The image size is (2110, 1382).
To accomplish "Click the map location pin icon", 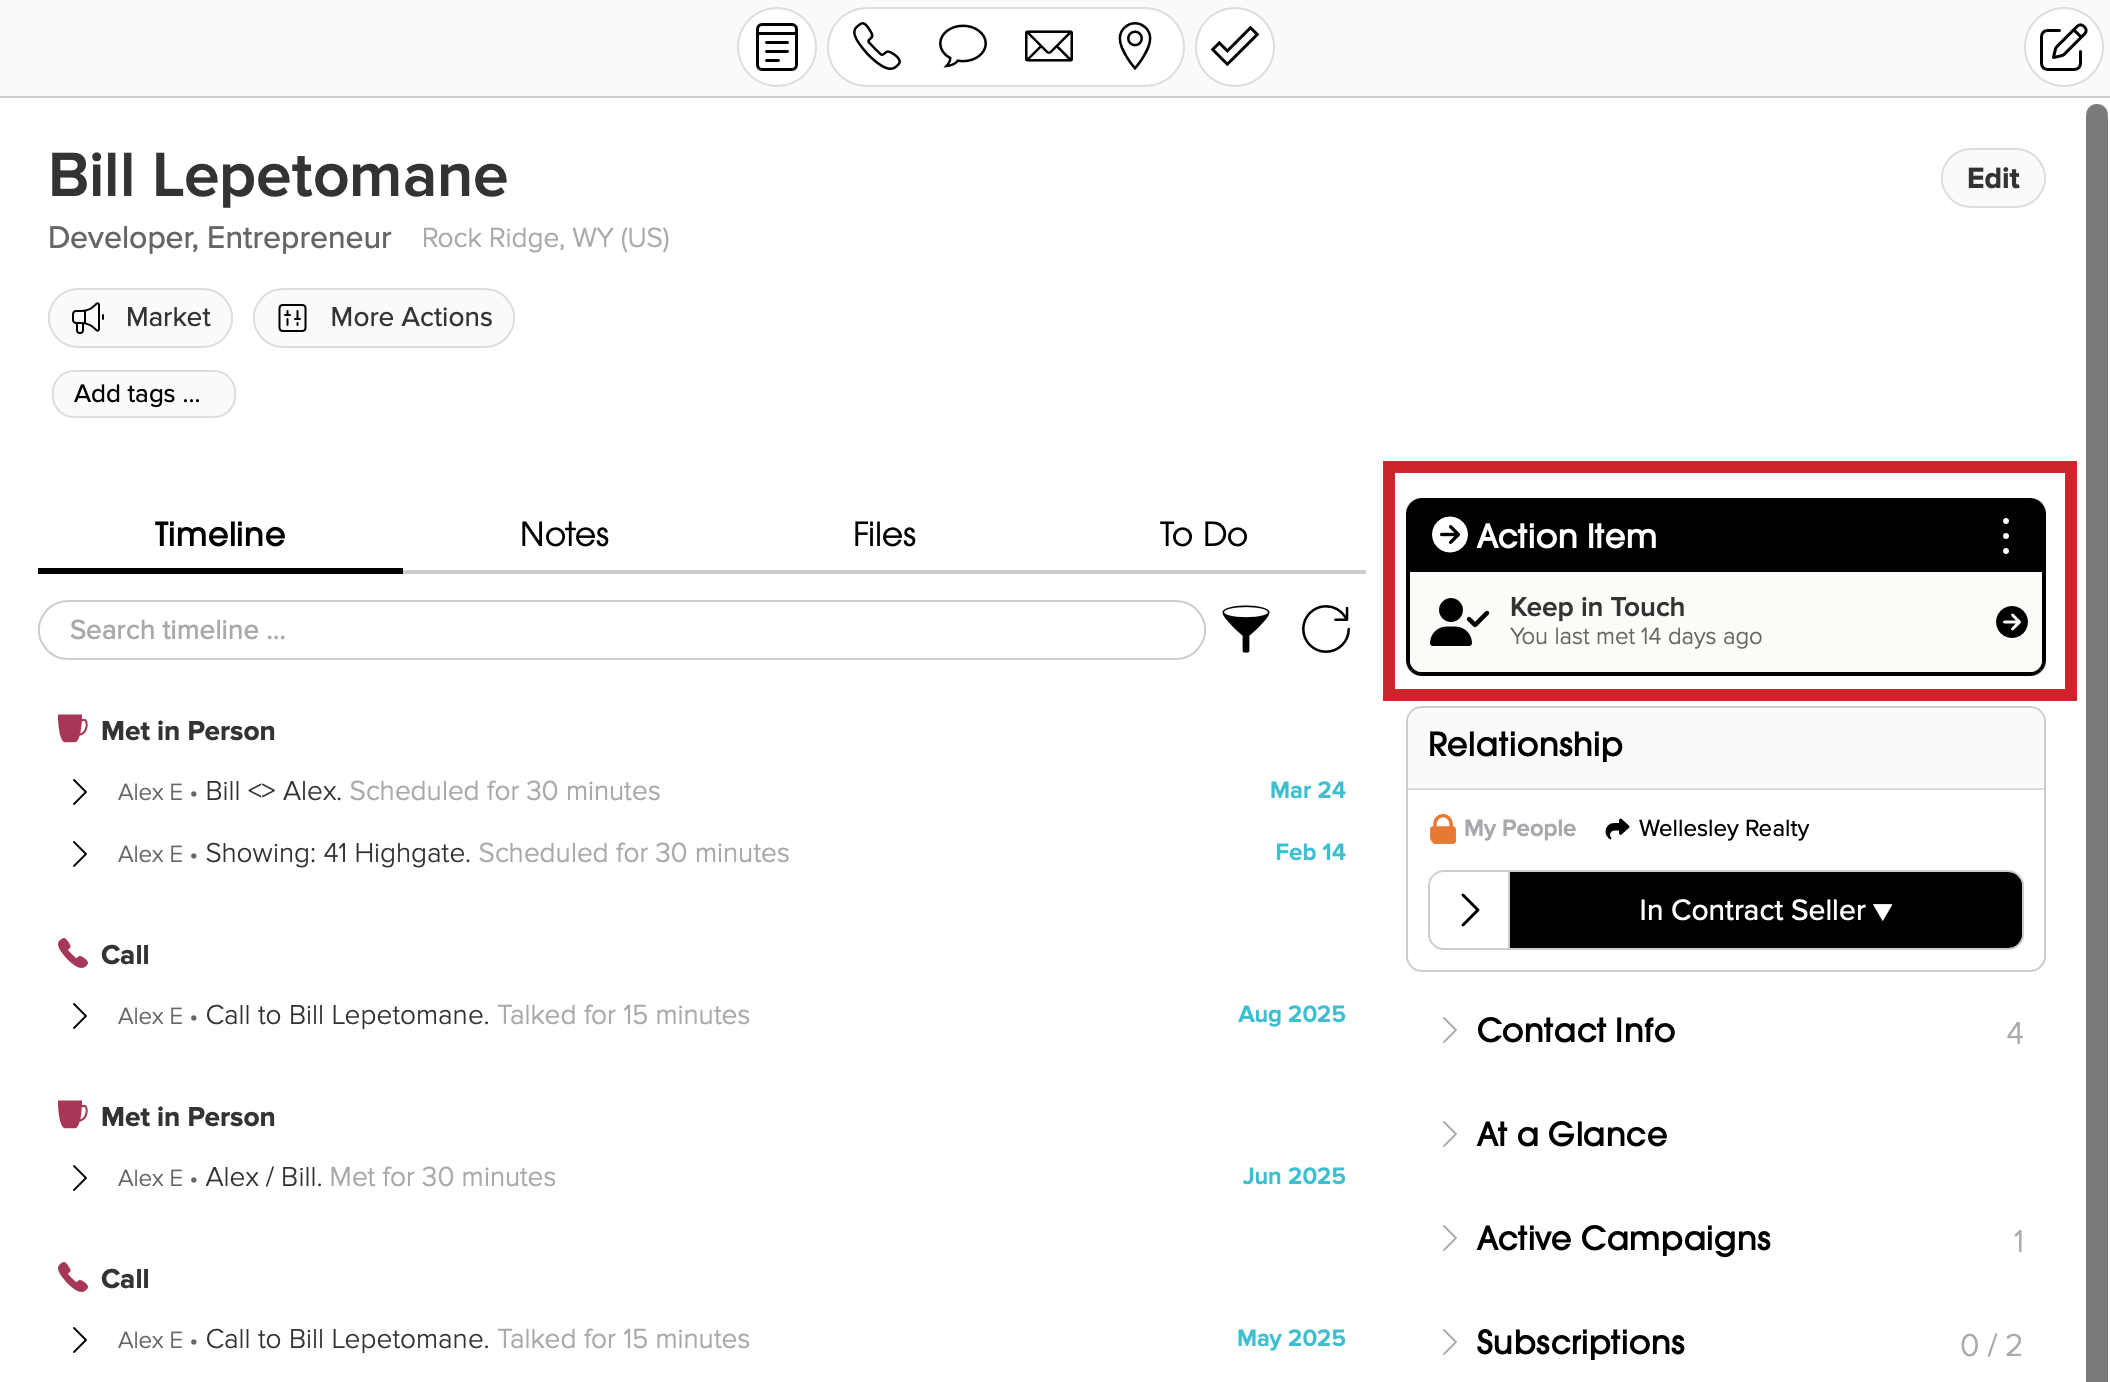I will (1134, 47).
